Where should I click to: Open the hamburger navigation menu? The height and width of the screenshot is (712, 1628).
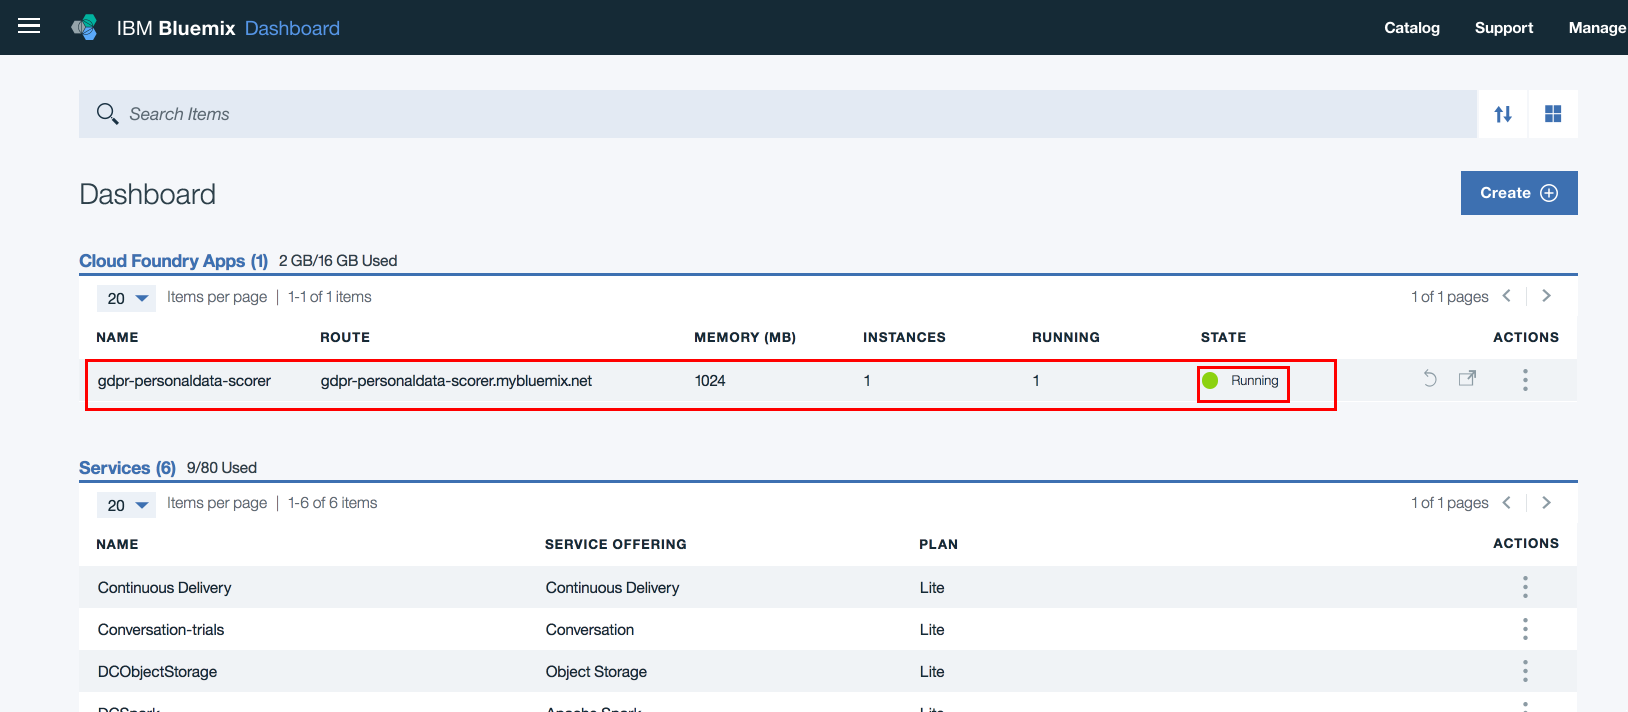(29, 26)
